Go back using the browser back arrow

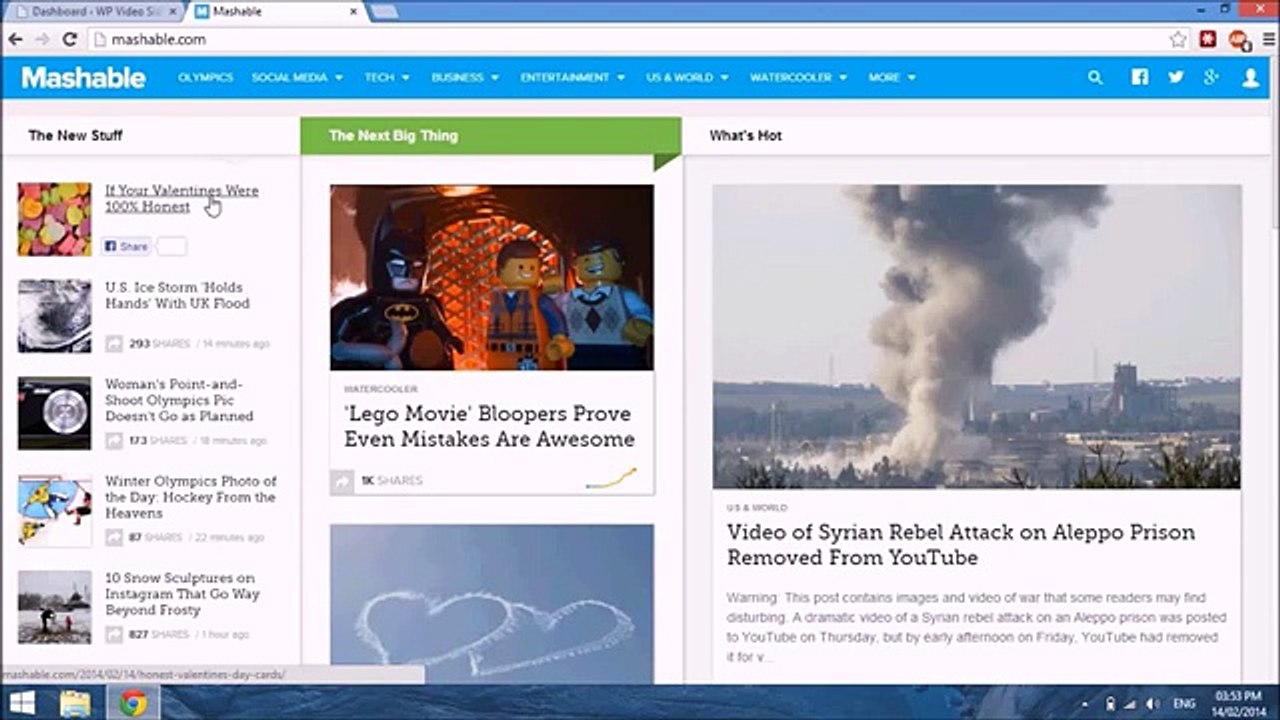tap(15, 39)
